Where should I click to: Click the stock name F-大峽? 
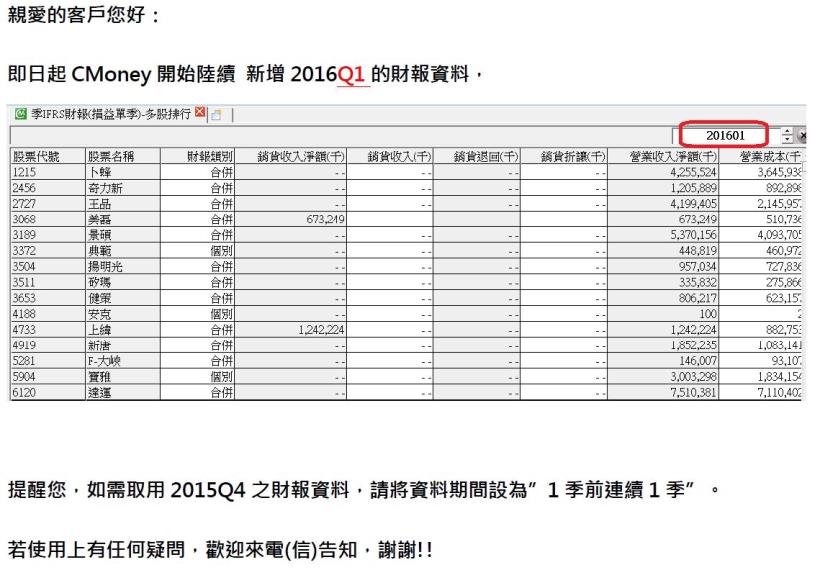104,361
